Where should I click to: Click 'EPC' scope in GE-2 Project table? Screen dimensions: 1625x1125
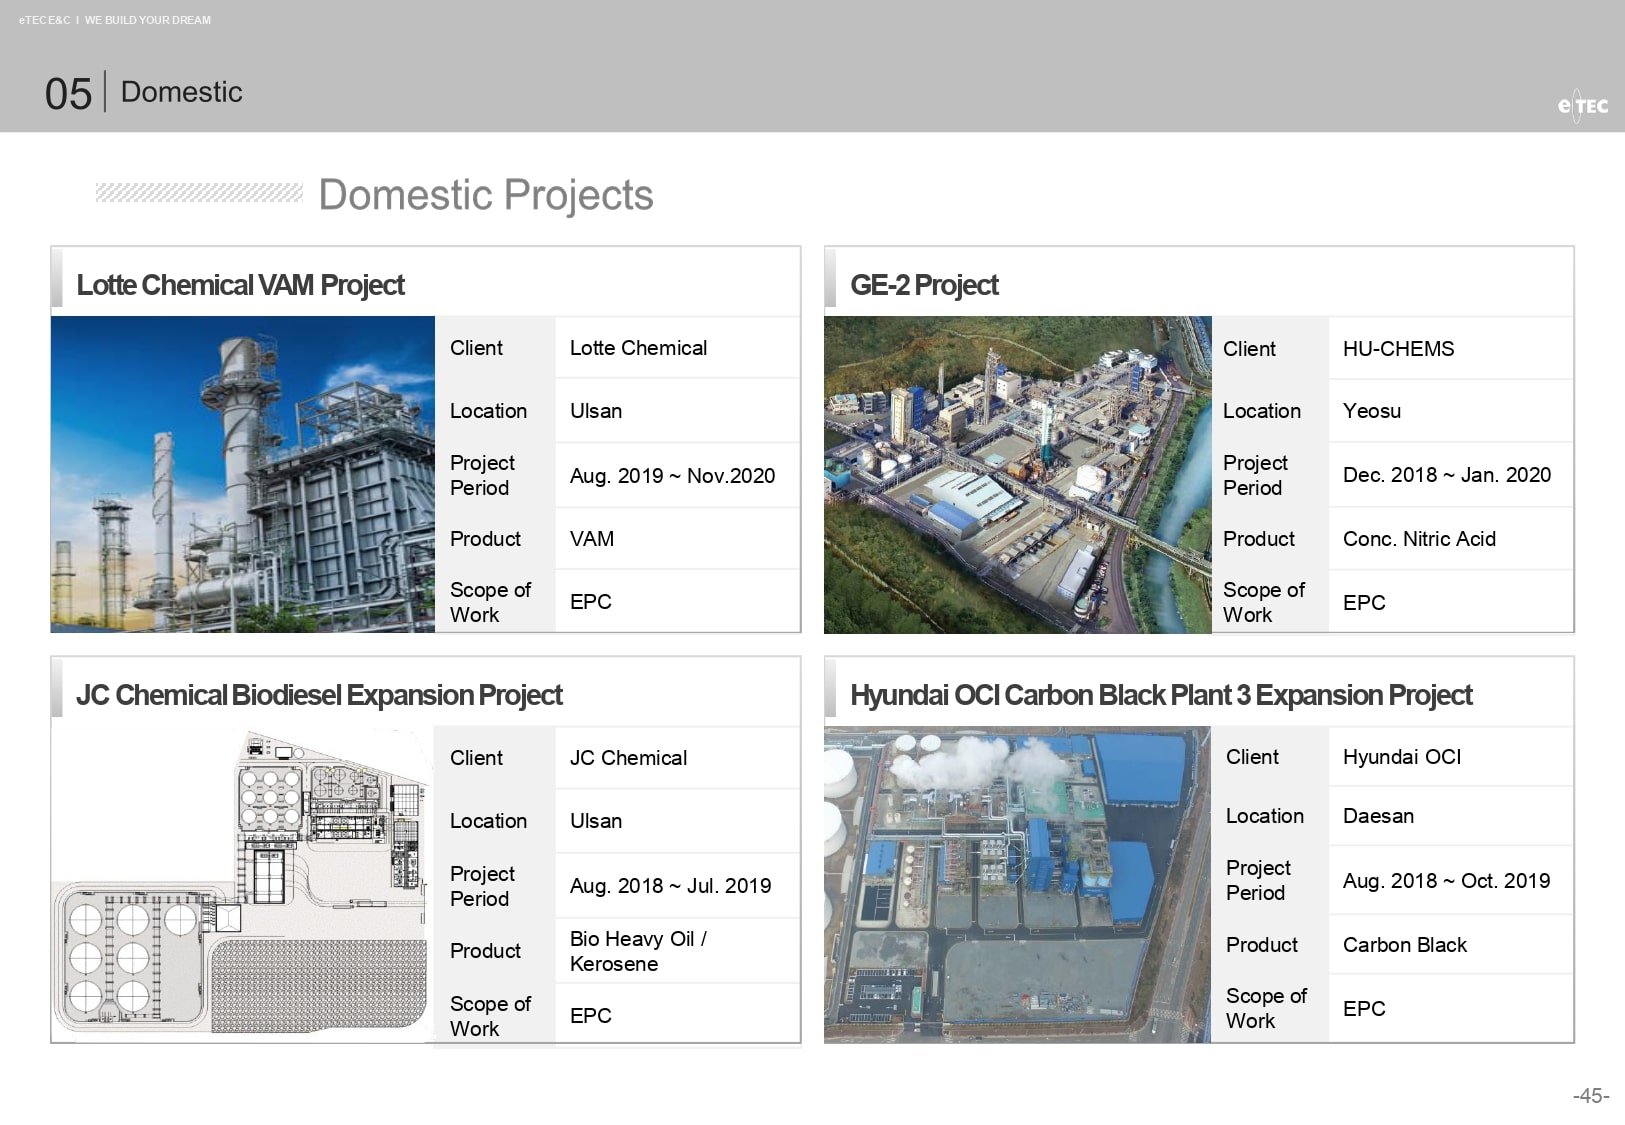[x=1364, y=603]
